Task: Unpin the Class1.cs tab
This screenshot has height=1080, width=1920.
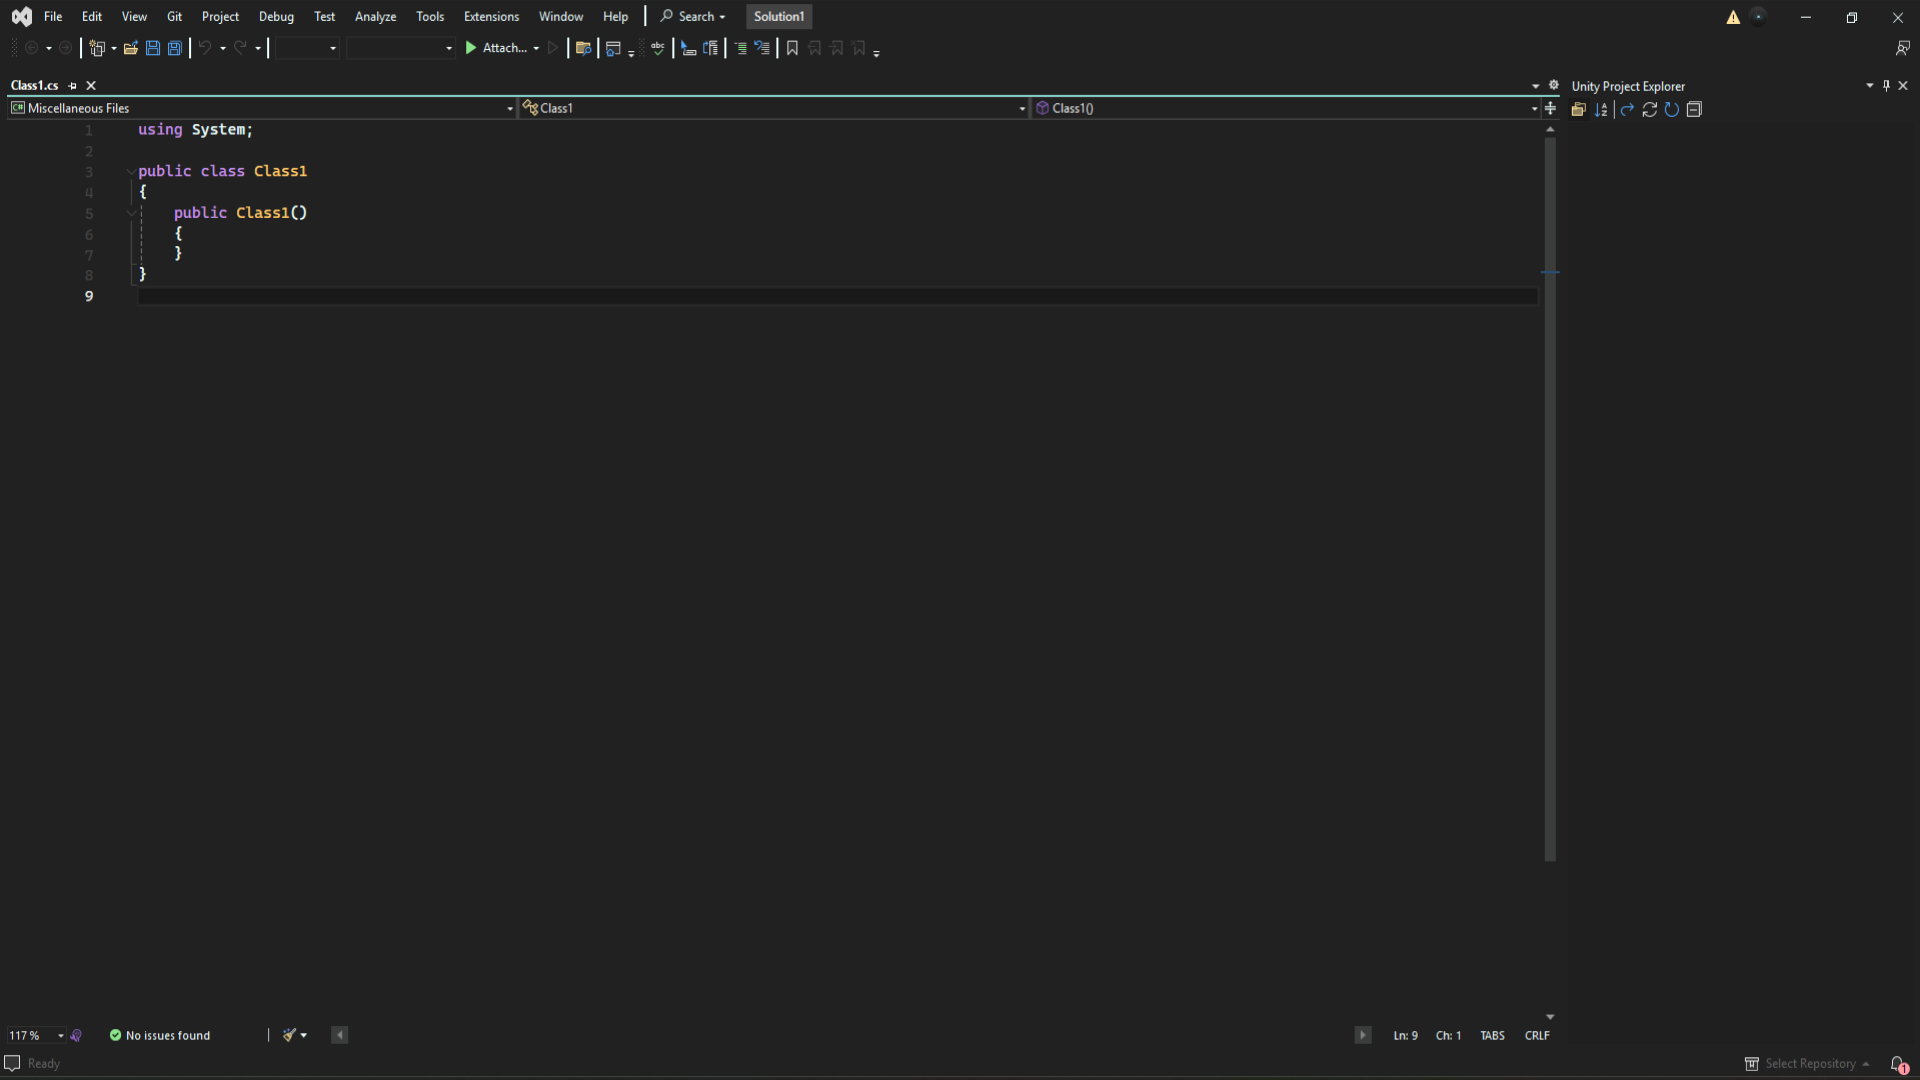Action: (71, 85)
